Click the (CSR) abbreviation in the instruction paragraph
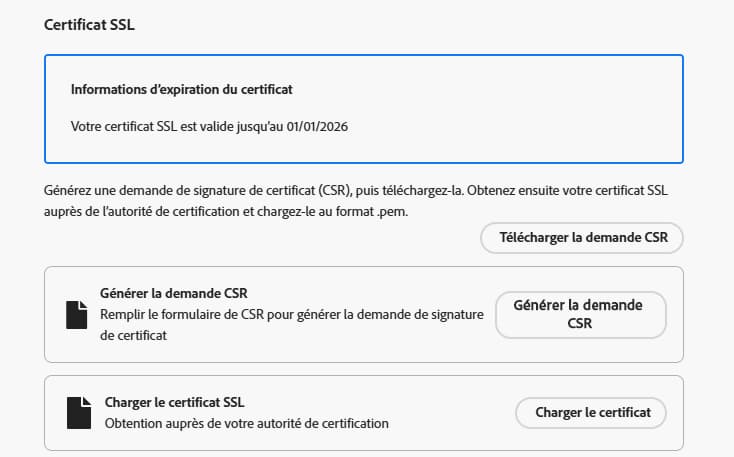Screen dimensions: 734x457 (x=334, y=191)
